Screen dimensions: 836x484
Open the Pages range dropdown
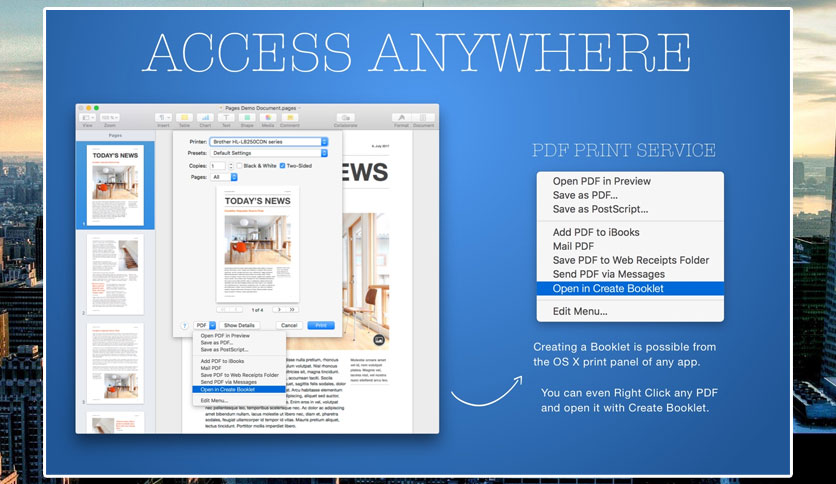[x=224, y=177]
